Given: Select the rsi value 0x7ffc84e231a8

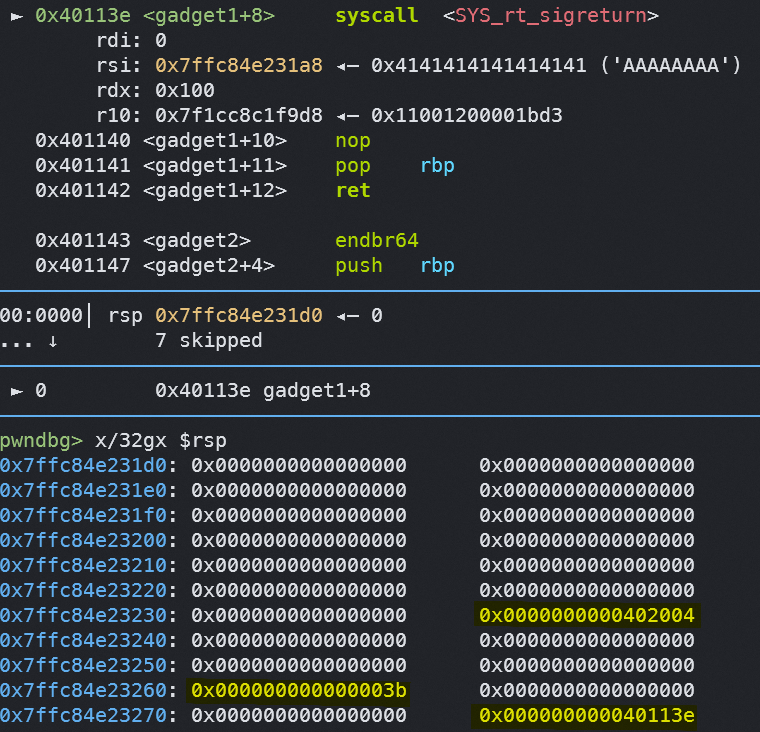Looking at the screenshot, I should click(238, 65).
